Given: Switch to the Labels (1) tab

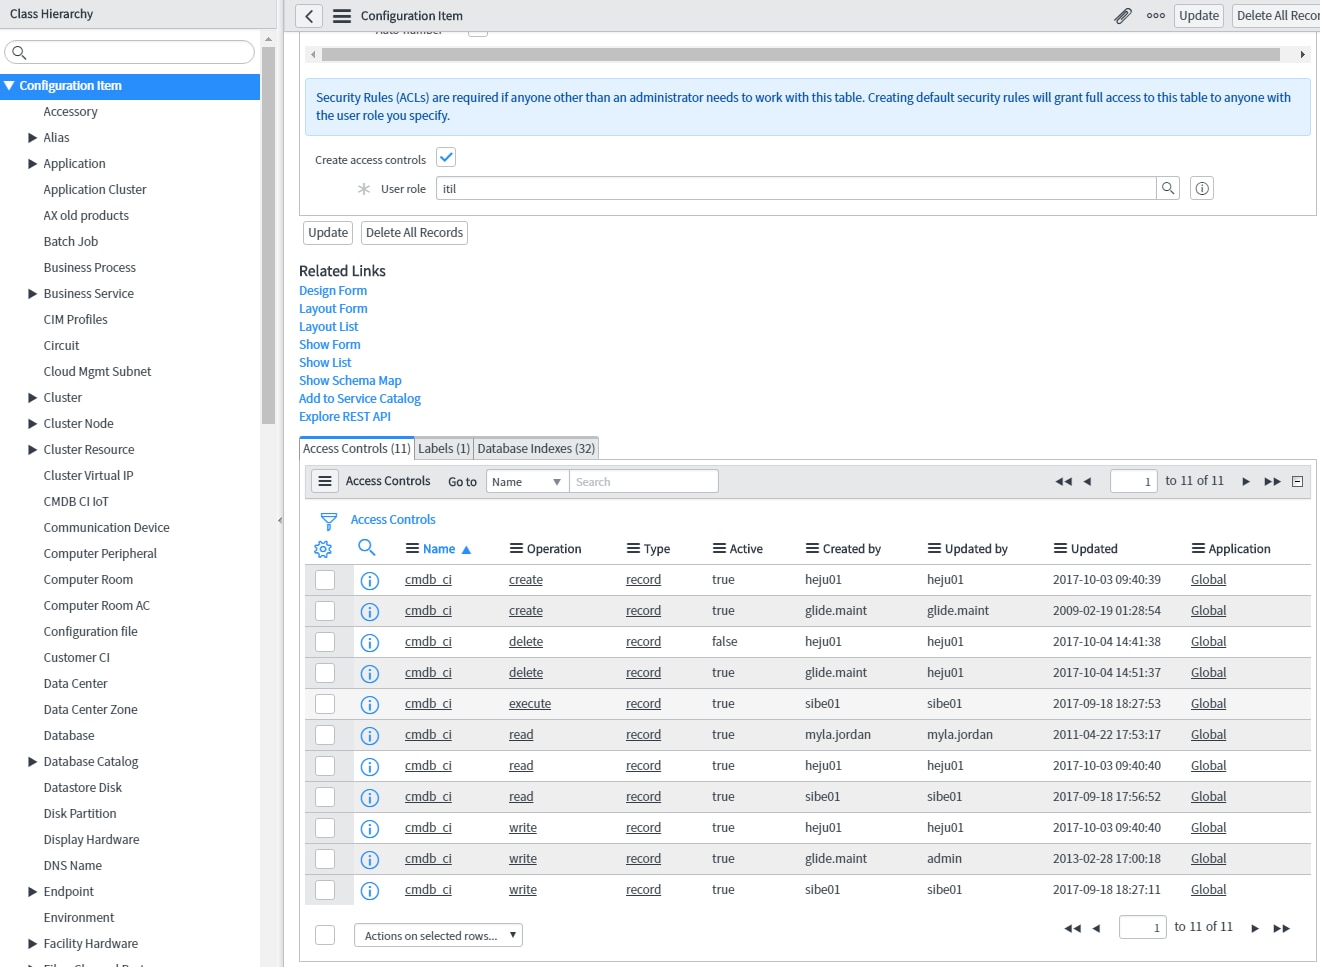Looking at the screenshot, I should 444,449.
